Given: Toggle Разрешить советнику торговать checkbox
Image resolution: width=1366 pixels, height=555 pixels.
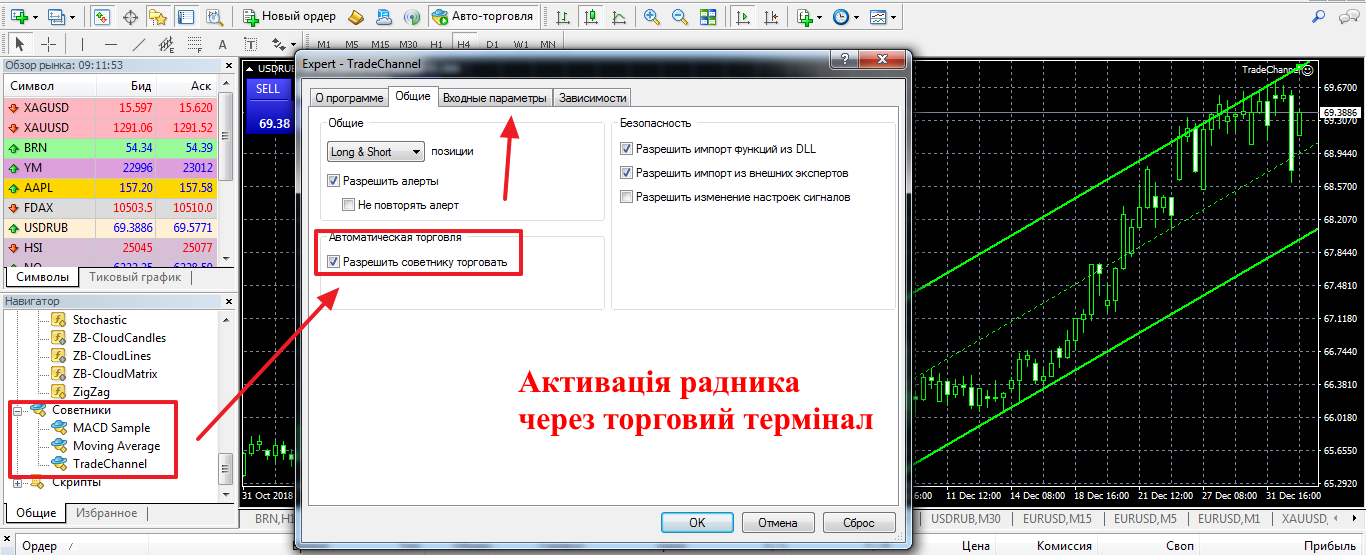Looking at the screenshot, I should click(x=334, y=263).
